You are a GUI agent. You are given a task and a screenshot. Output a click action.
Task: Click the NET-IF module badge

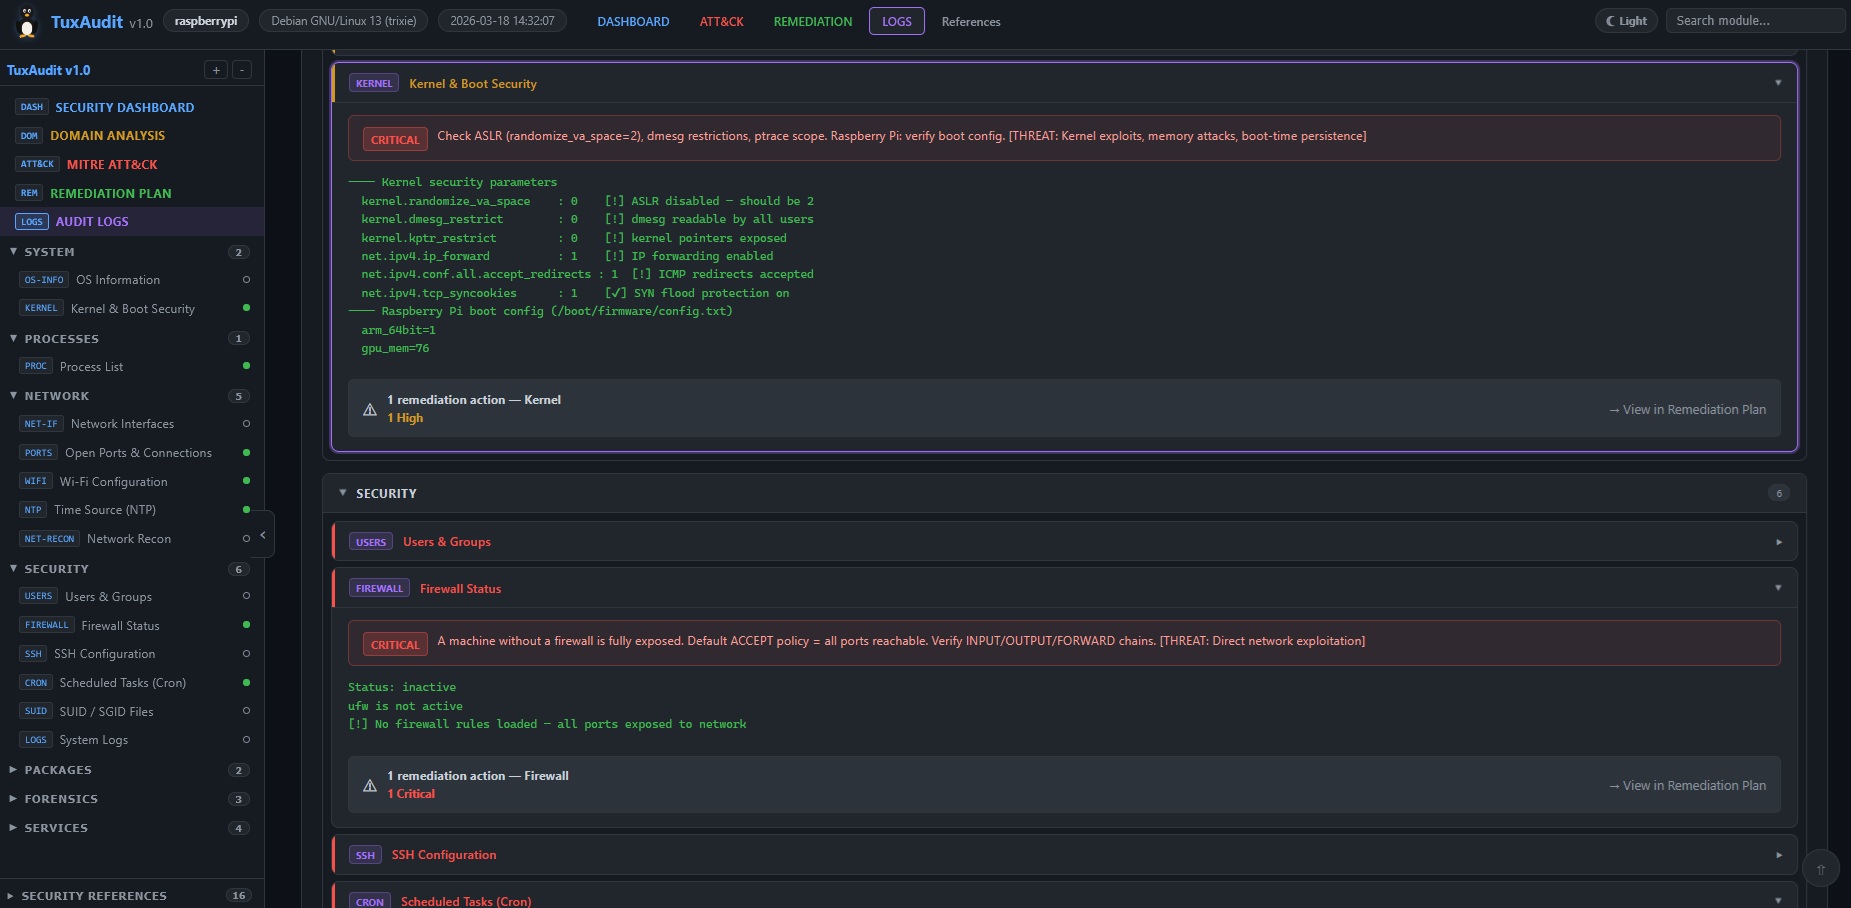click(41, 424)
